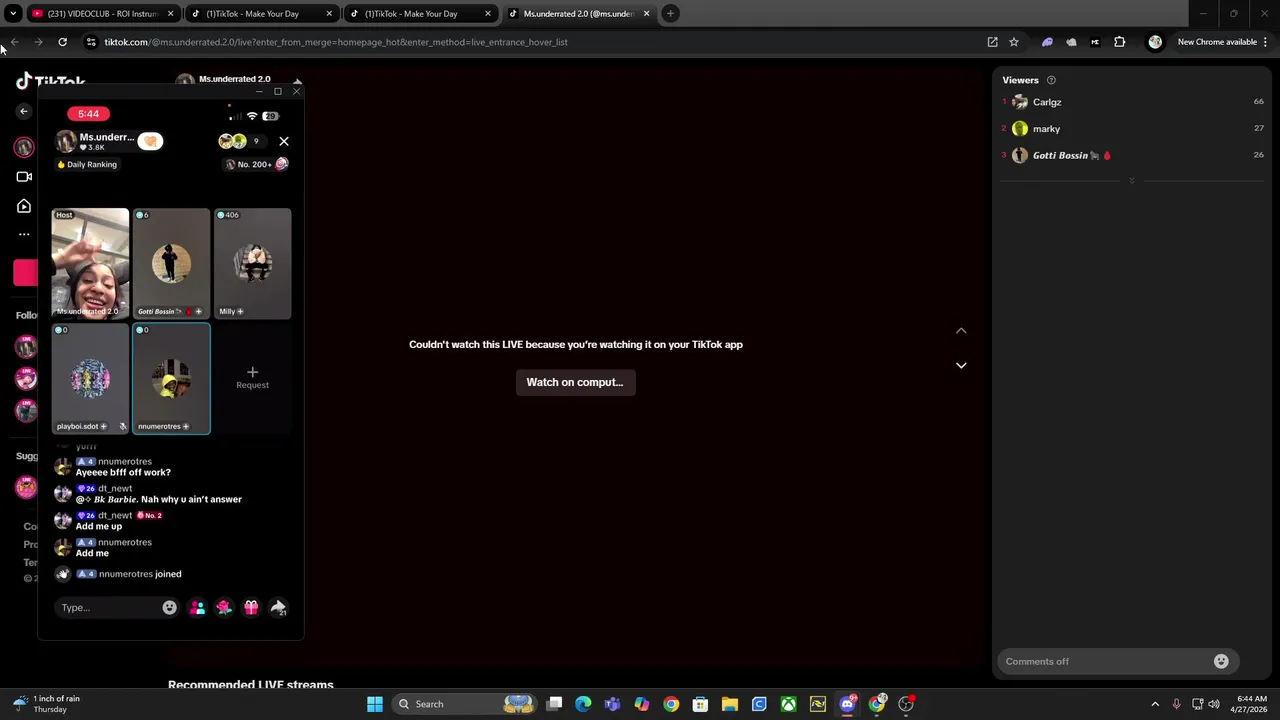Open Chrome three-dot menu

point(1265,42)
